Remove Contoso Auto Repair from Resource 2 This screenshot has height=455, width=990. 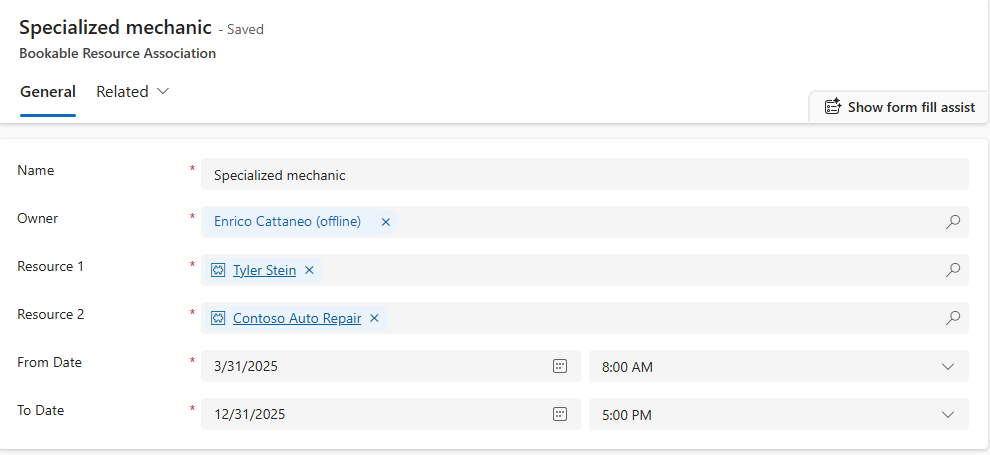point(374,318)
